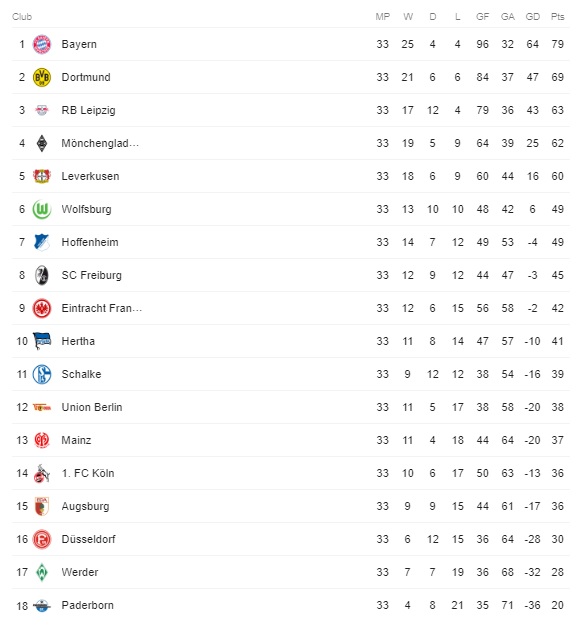Click the Leverkusen club logo

(x=42, y=176)
